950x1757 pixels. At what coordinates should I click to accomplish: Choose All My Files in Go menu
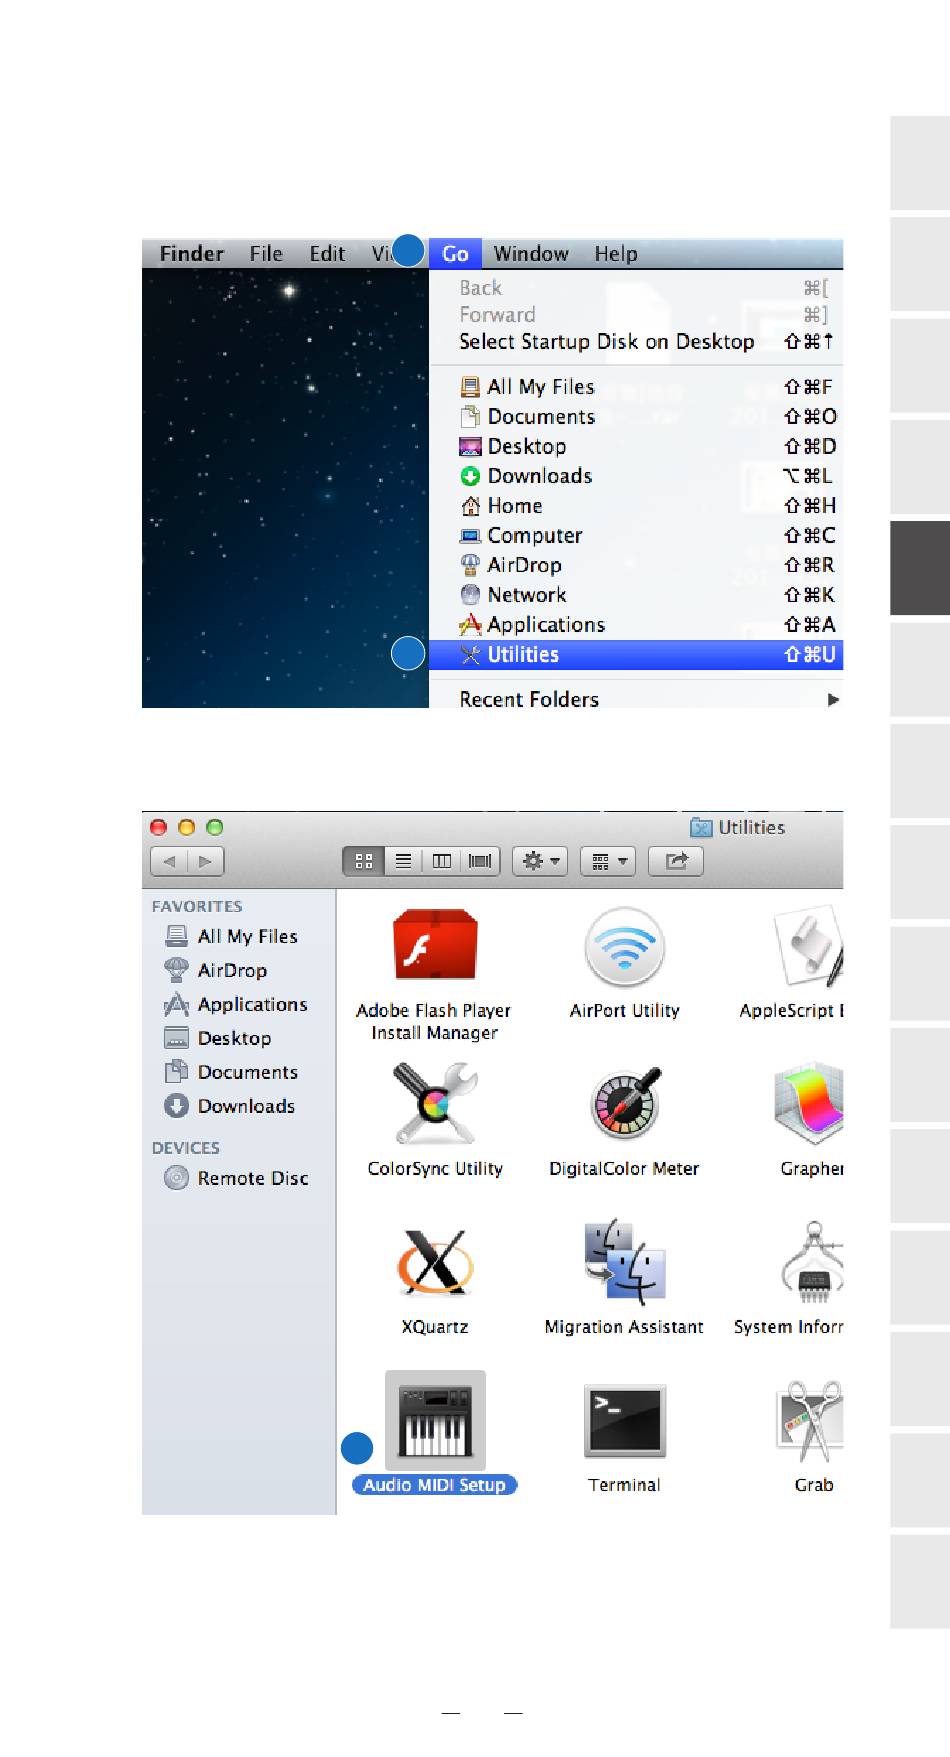click(636, 387)
